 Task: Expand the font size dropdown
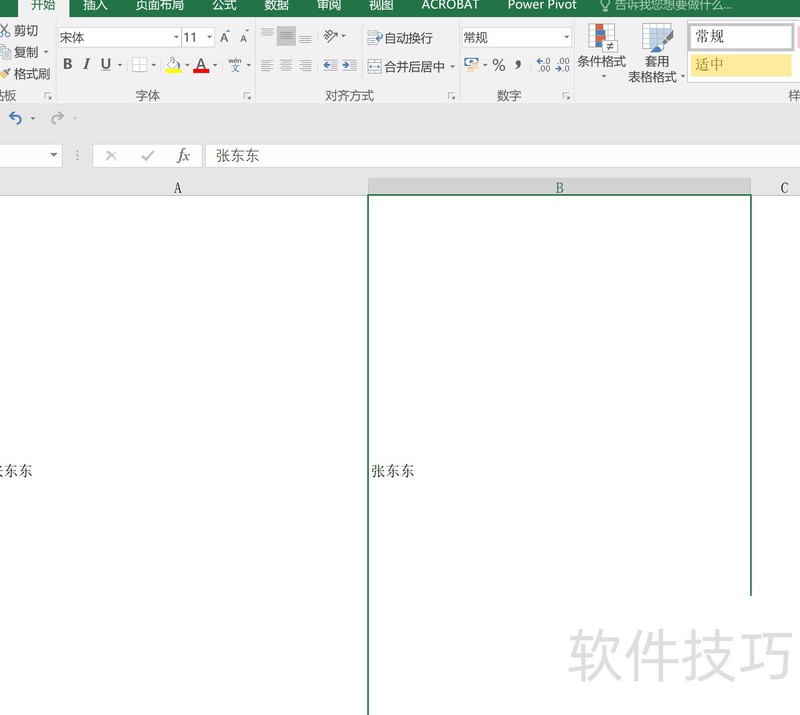click(x=209, y=38)
